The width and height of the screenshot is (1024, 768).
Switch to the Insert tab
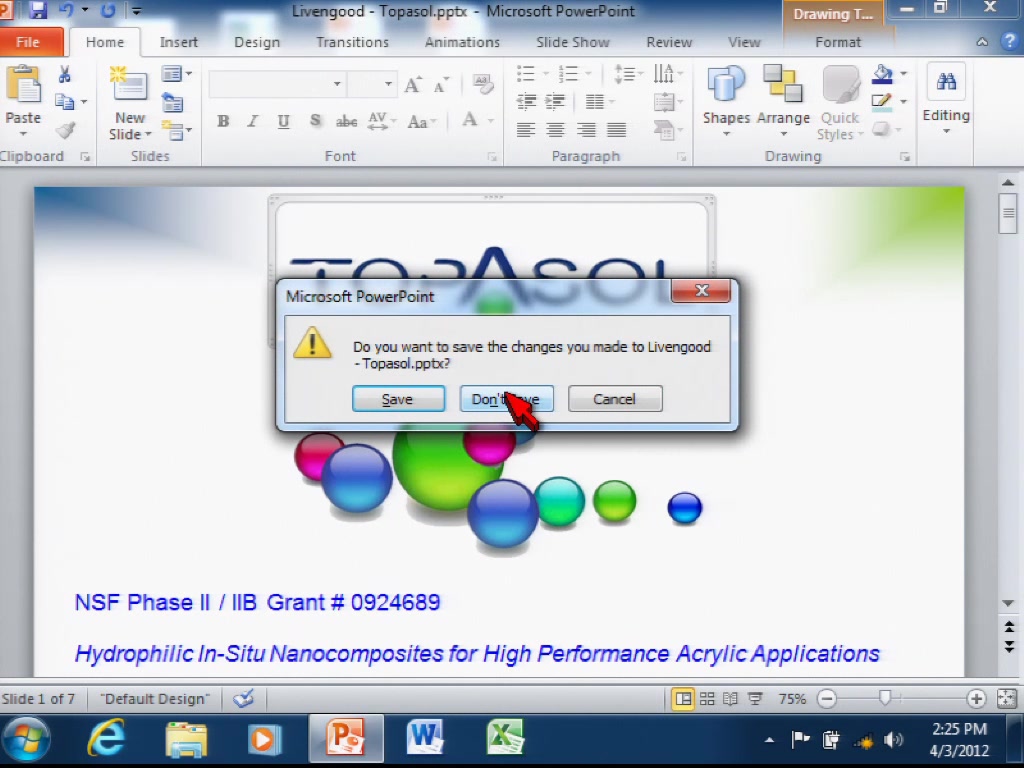coord(178,42)
